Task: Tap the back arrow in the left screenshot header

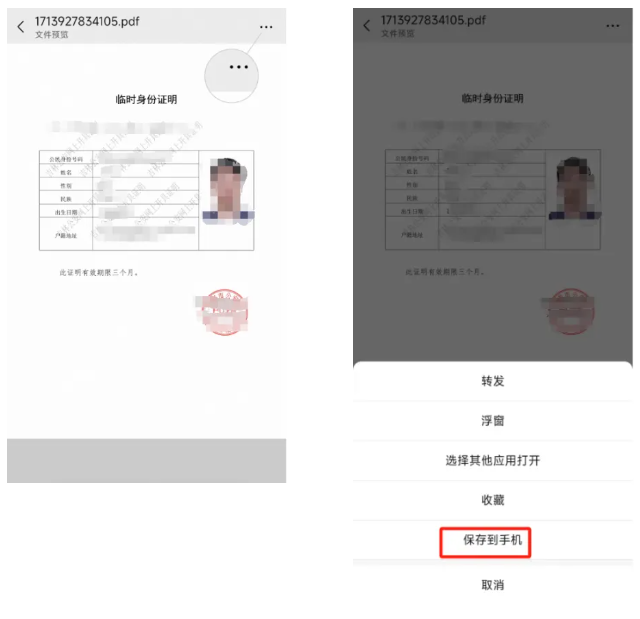Action: point(21,27)
